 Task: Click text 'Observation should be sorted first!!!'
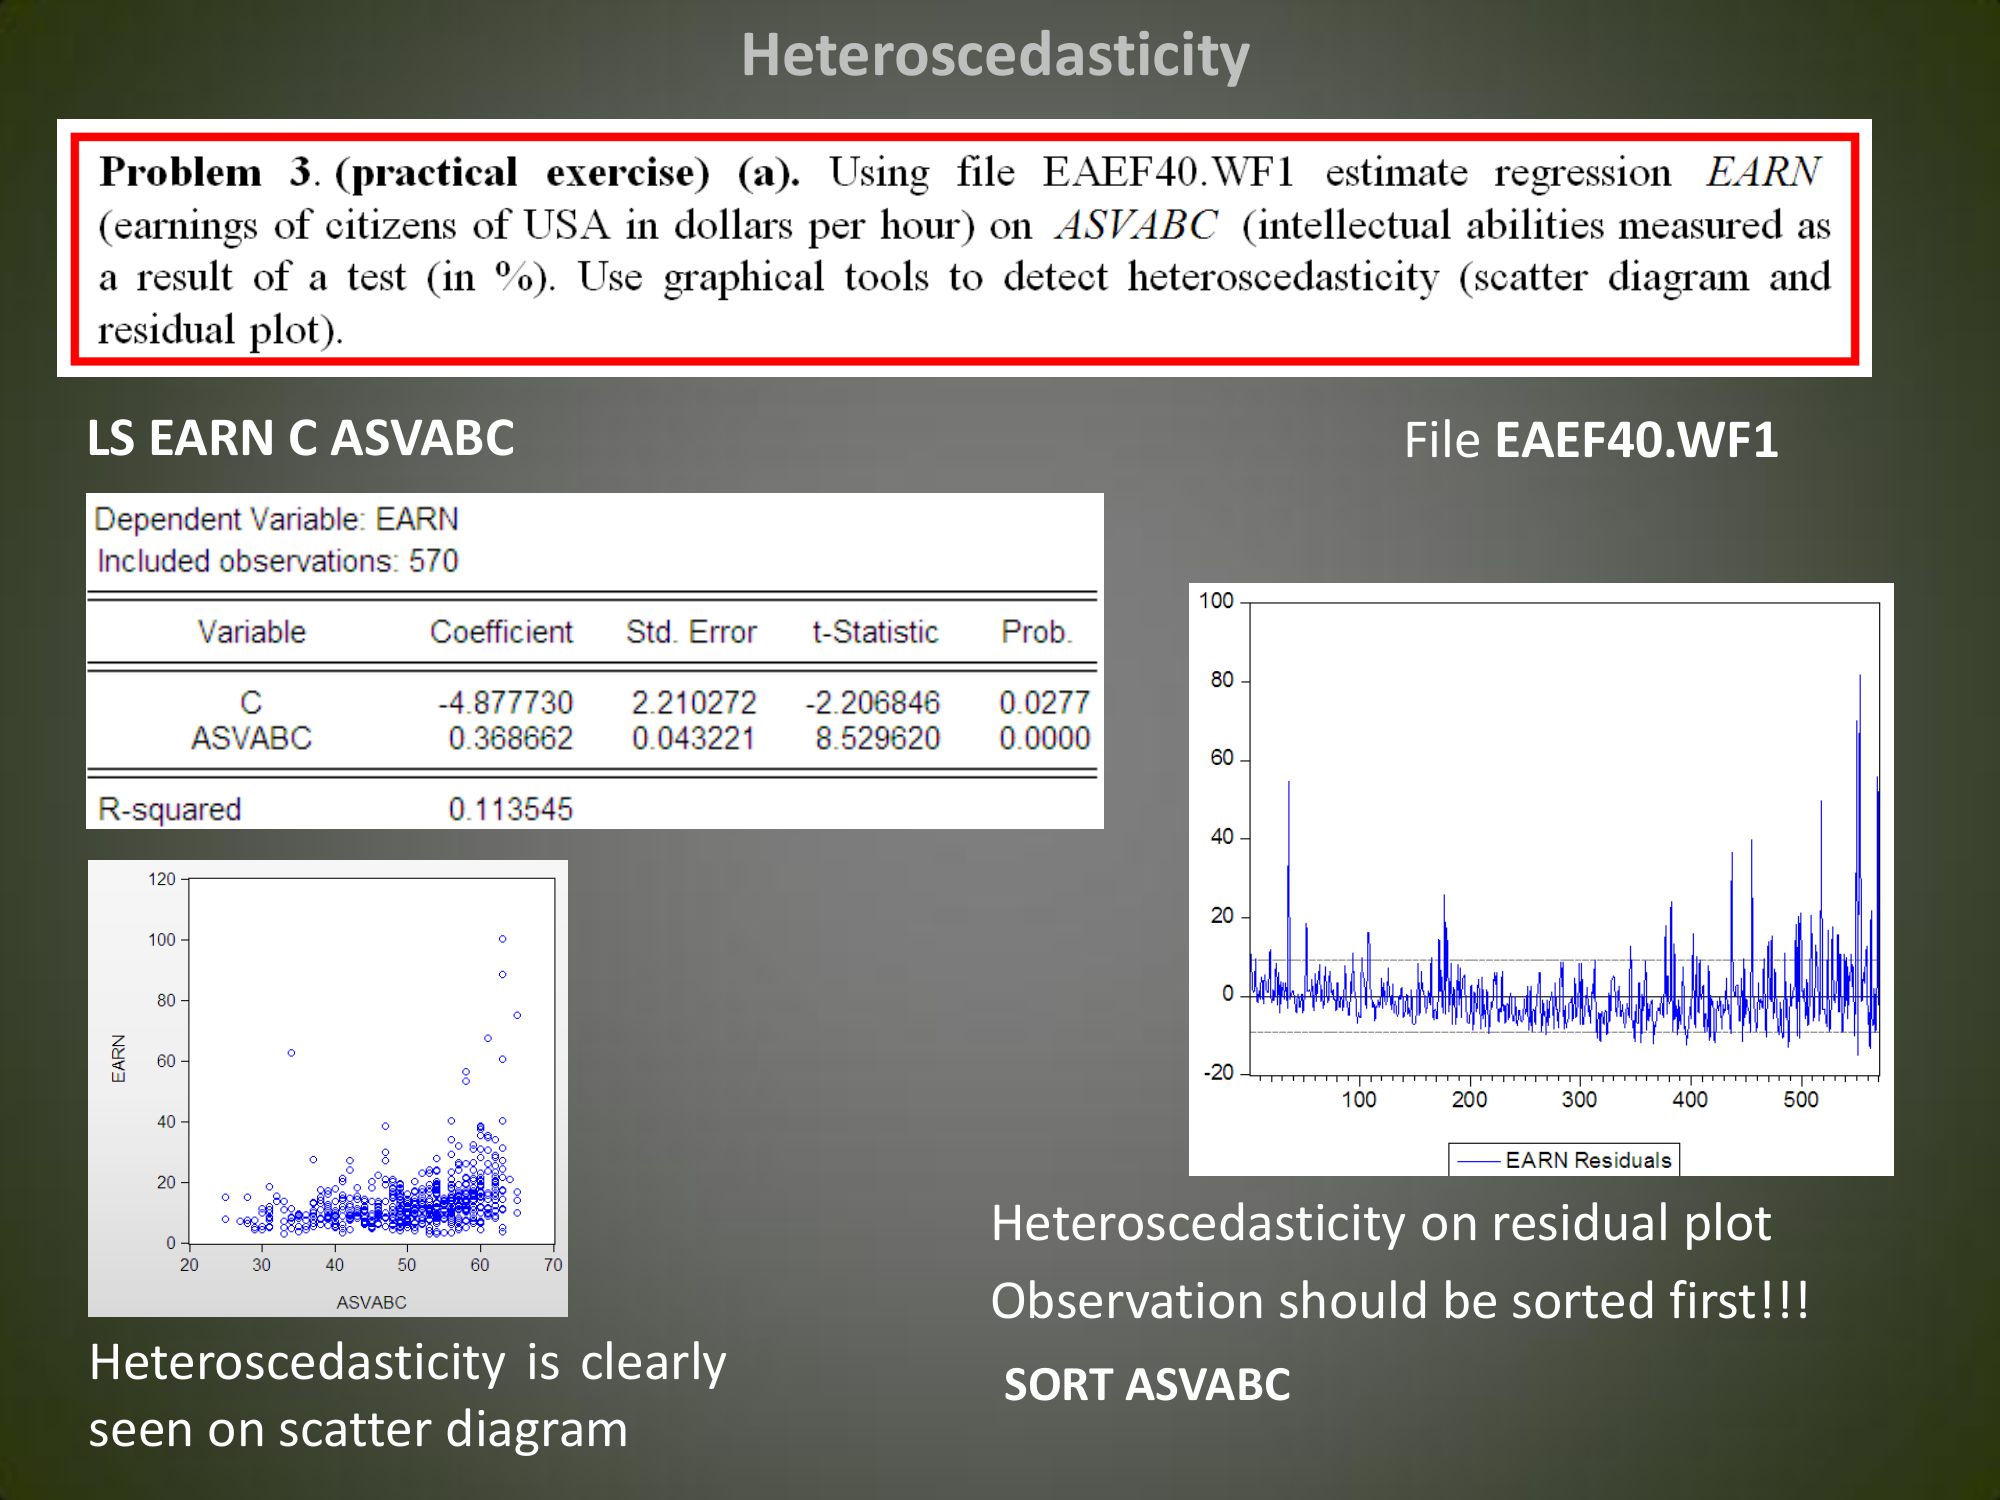1400,1301
